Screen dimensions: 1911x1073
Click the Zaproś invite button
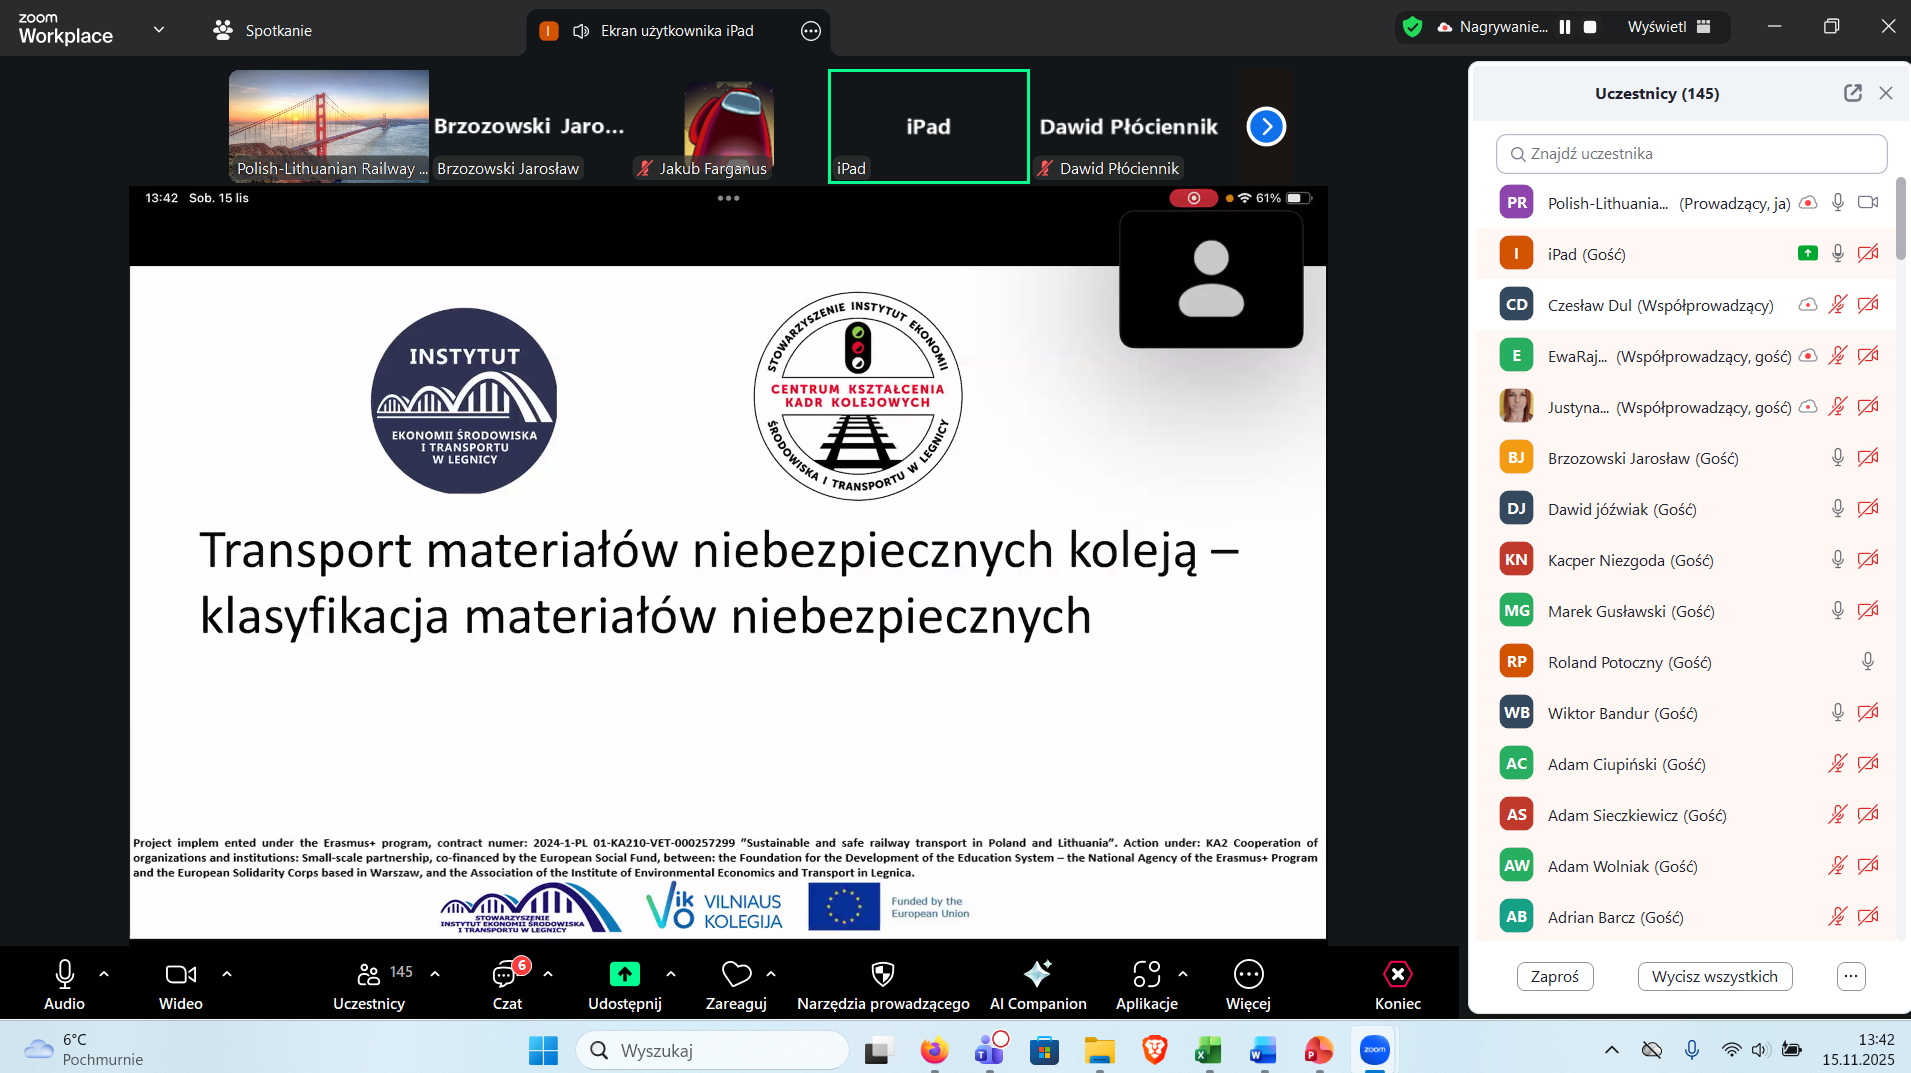1554,976
